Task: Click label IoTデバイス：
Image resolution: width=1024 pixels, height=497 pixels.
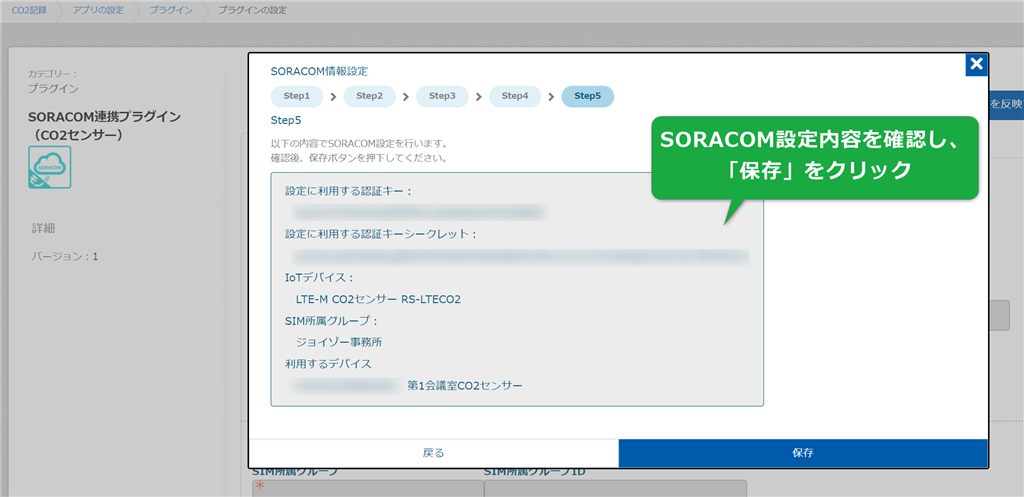Action: tap(319, 278)
